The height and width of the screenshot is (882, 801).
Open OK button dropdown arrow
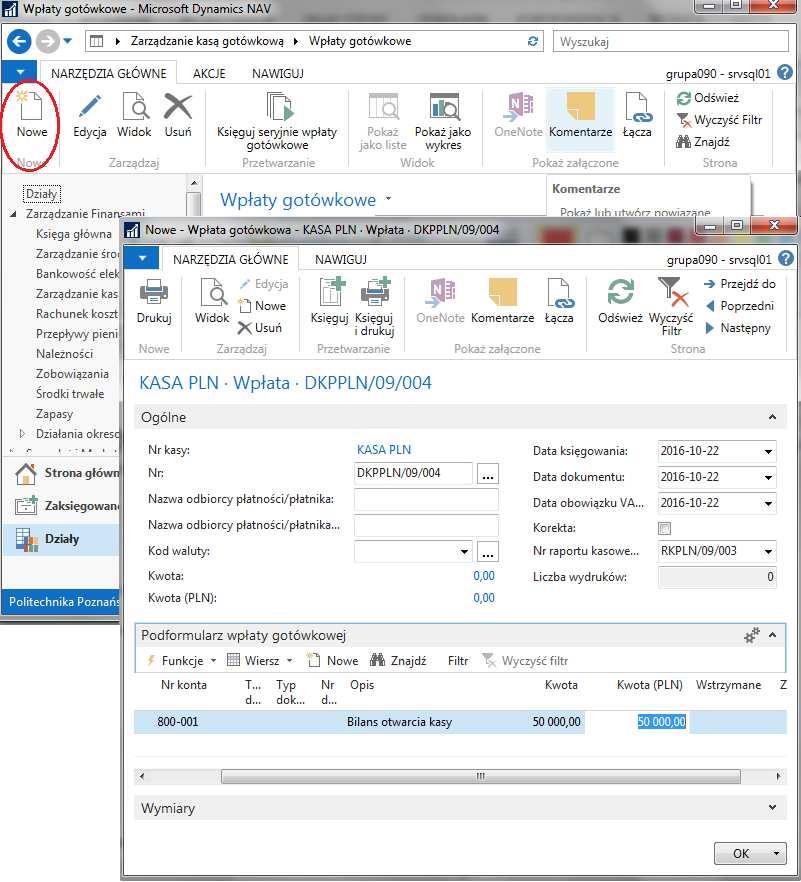(776, 853)
